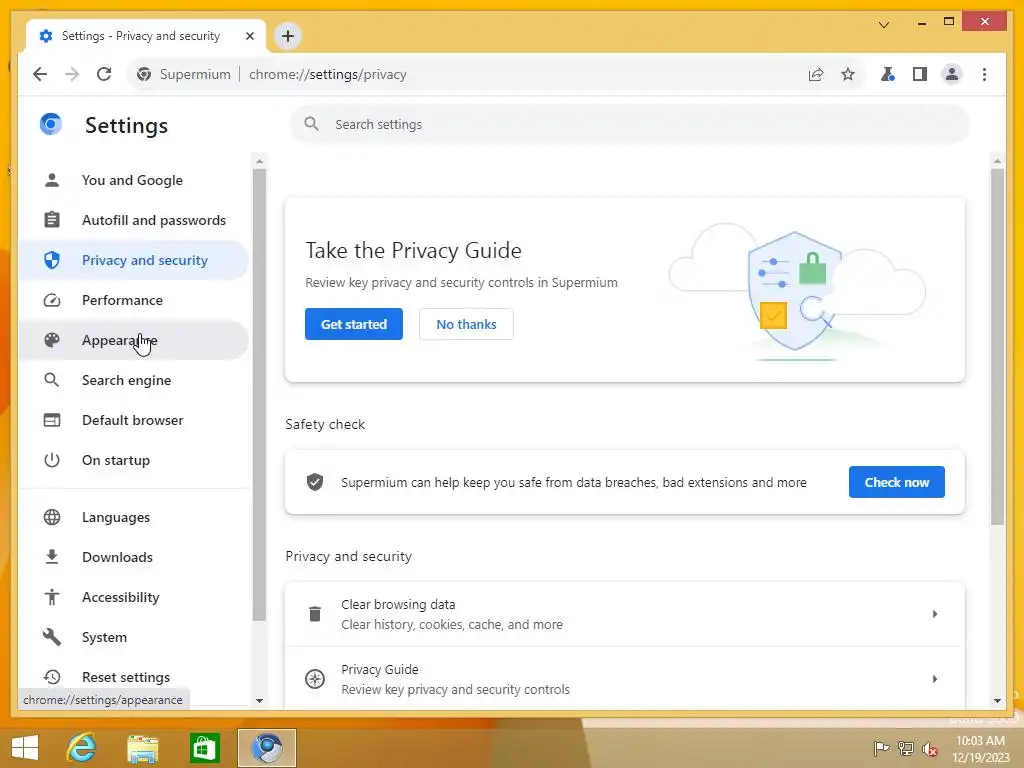1024x768 pixels.
Task: Click the network icon in system tray
Action: (x=906, y=748)
